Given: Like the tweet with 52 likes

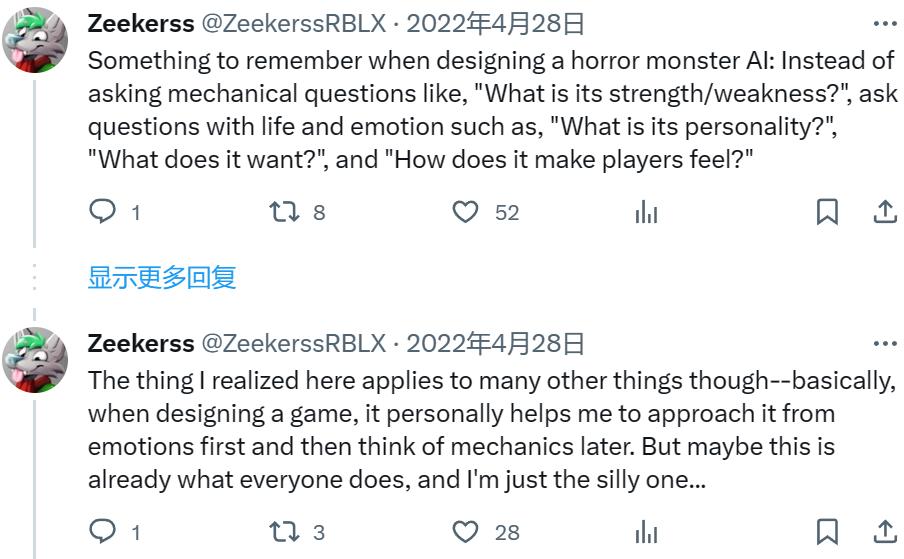Looking at the screenshot, I should coord(465,211).
